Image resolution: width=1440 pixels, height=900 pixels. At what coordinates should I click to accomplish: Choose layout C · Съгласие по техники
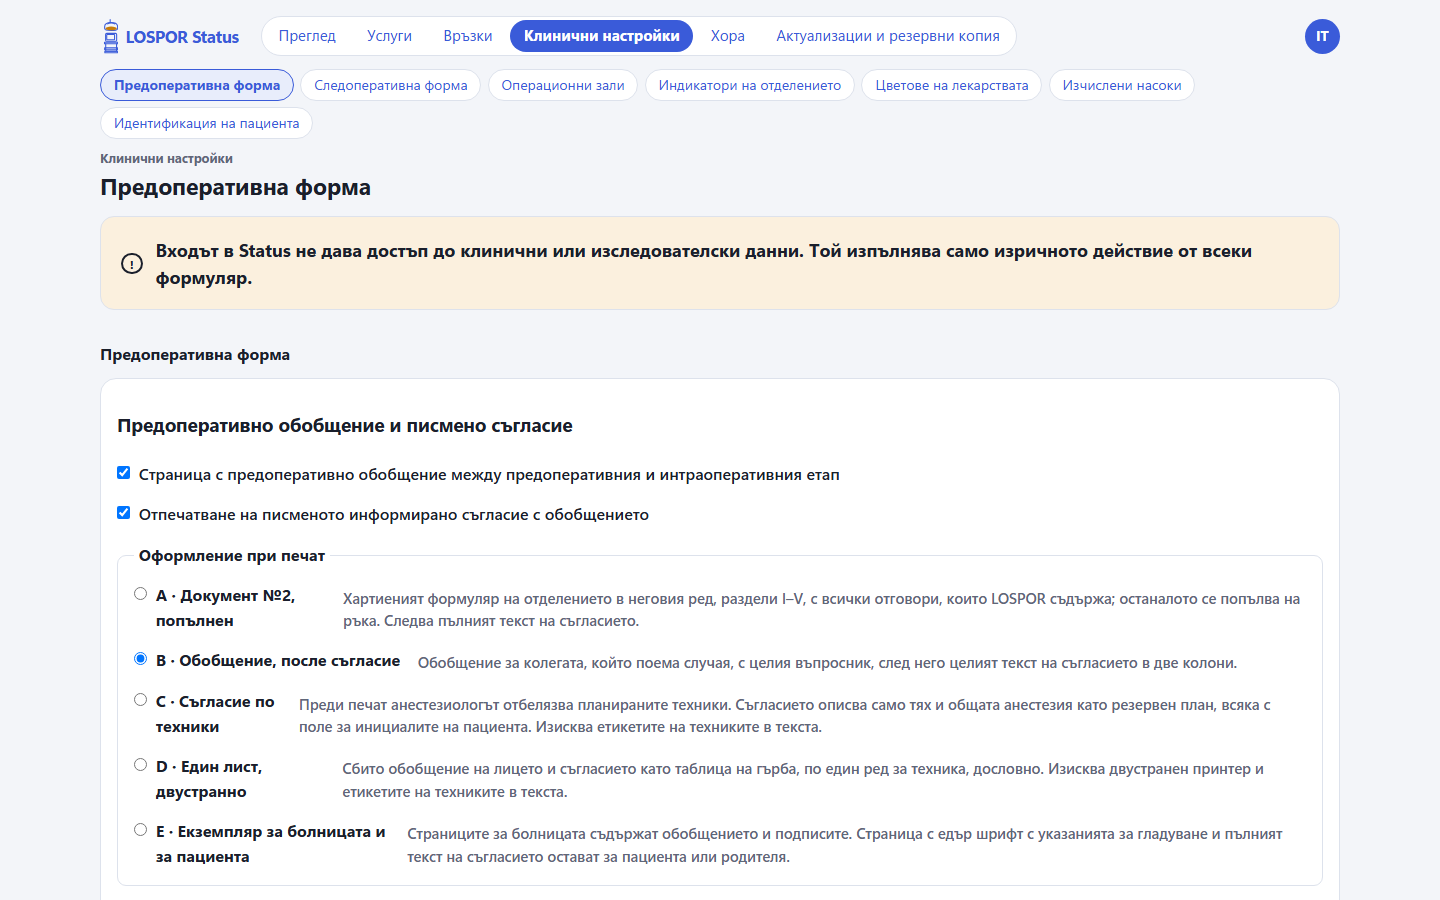[141, 700]
